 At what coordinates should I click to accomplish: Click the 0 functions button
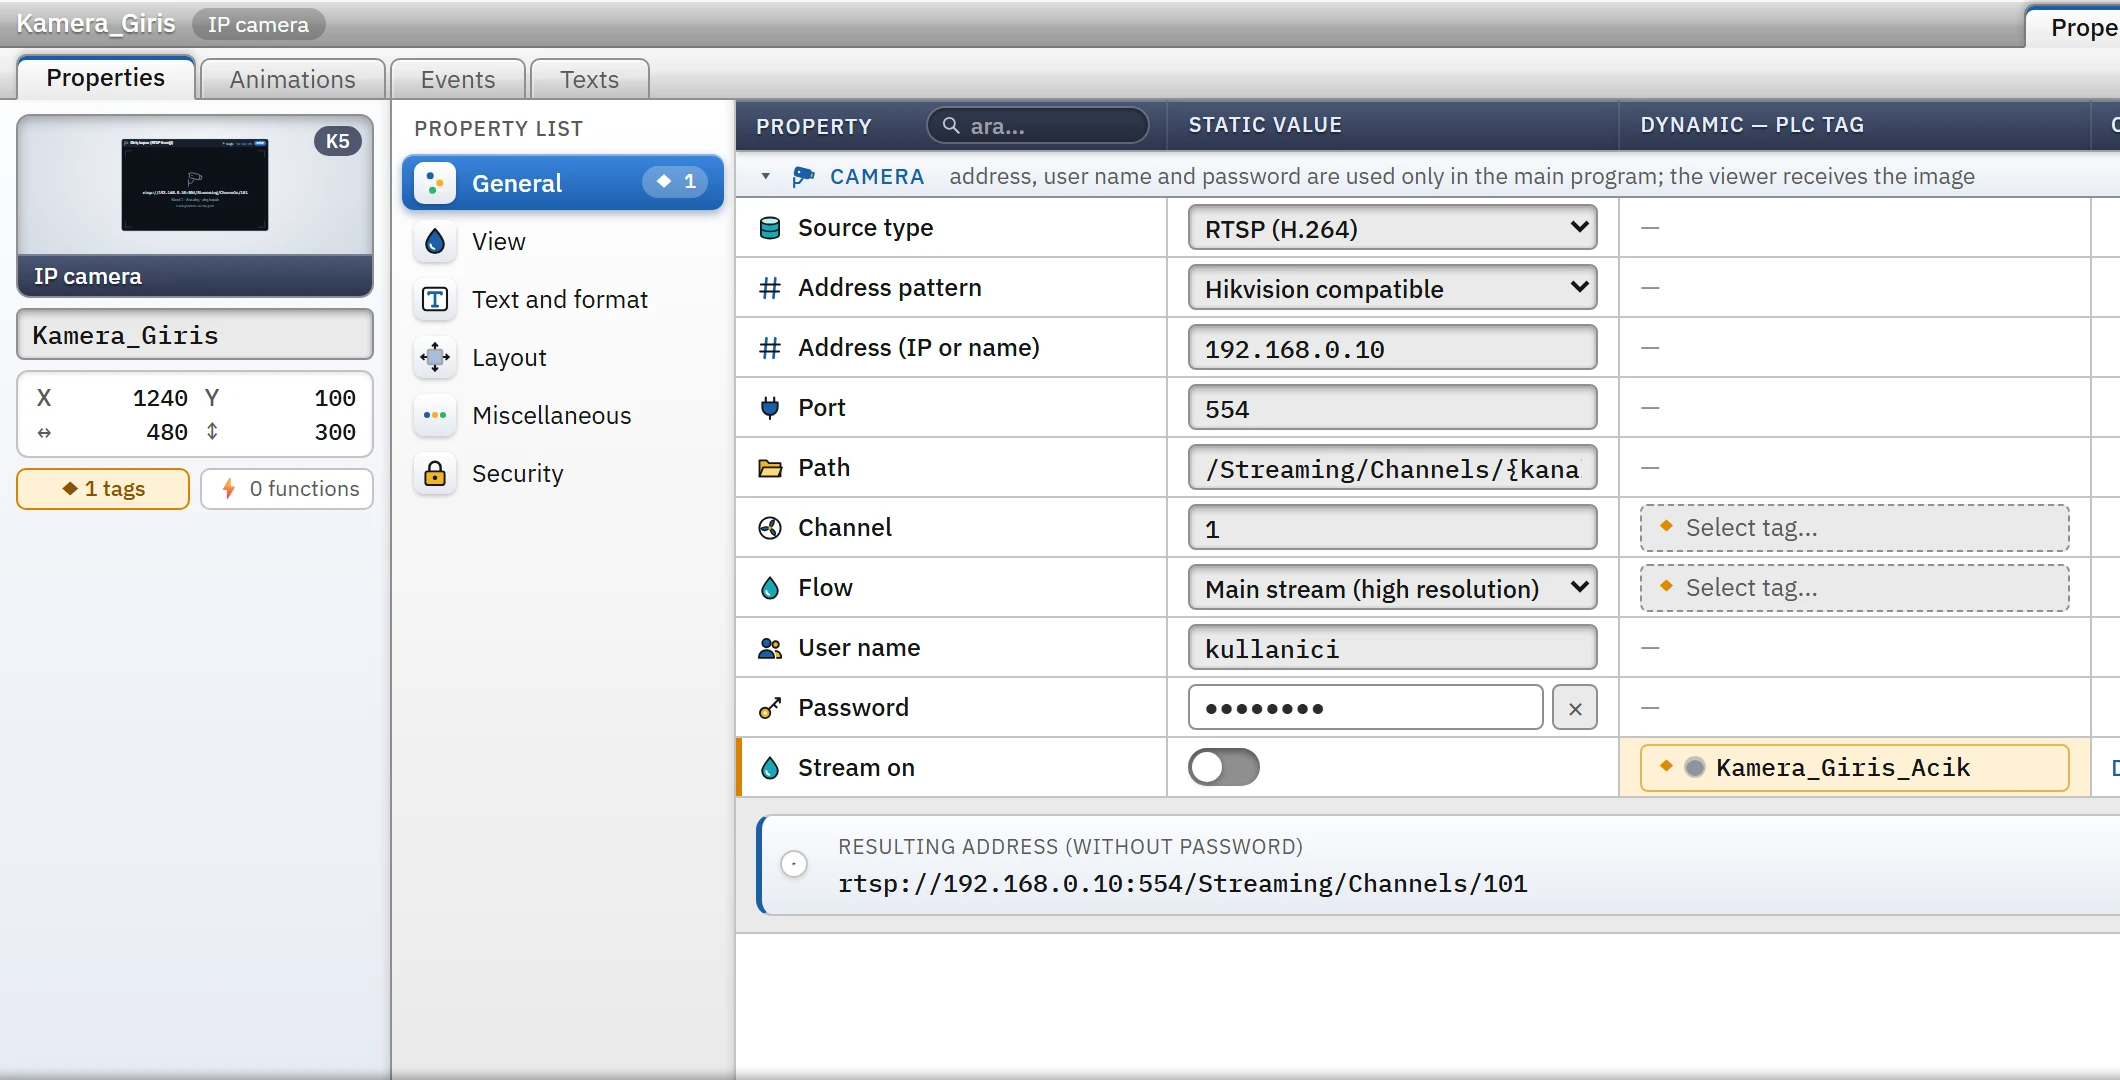[x=287, y=489]
